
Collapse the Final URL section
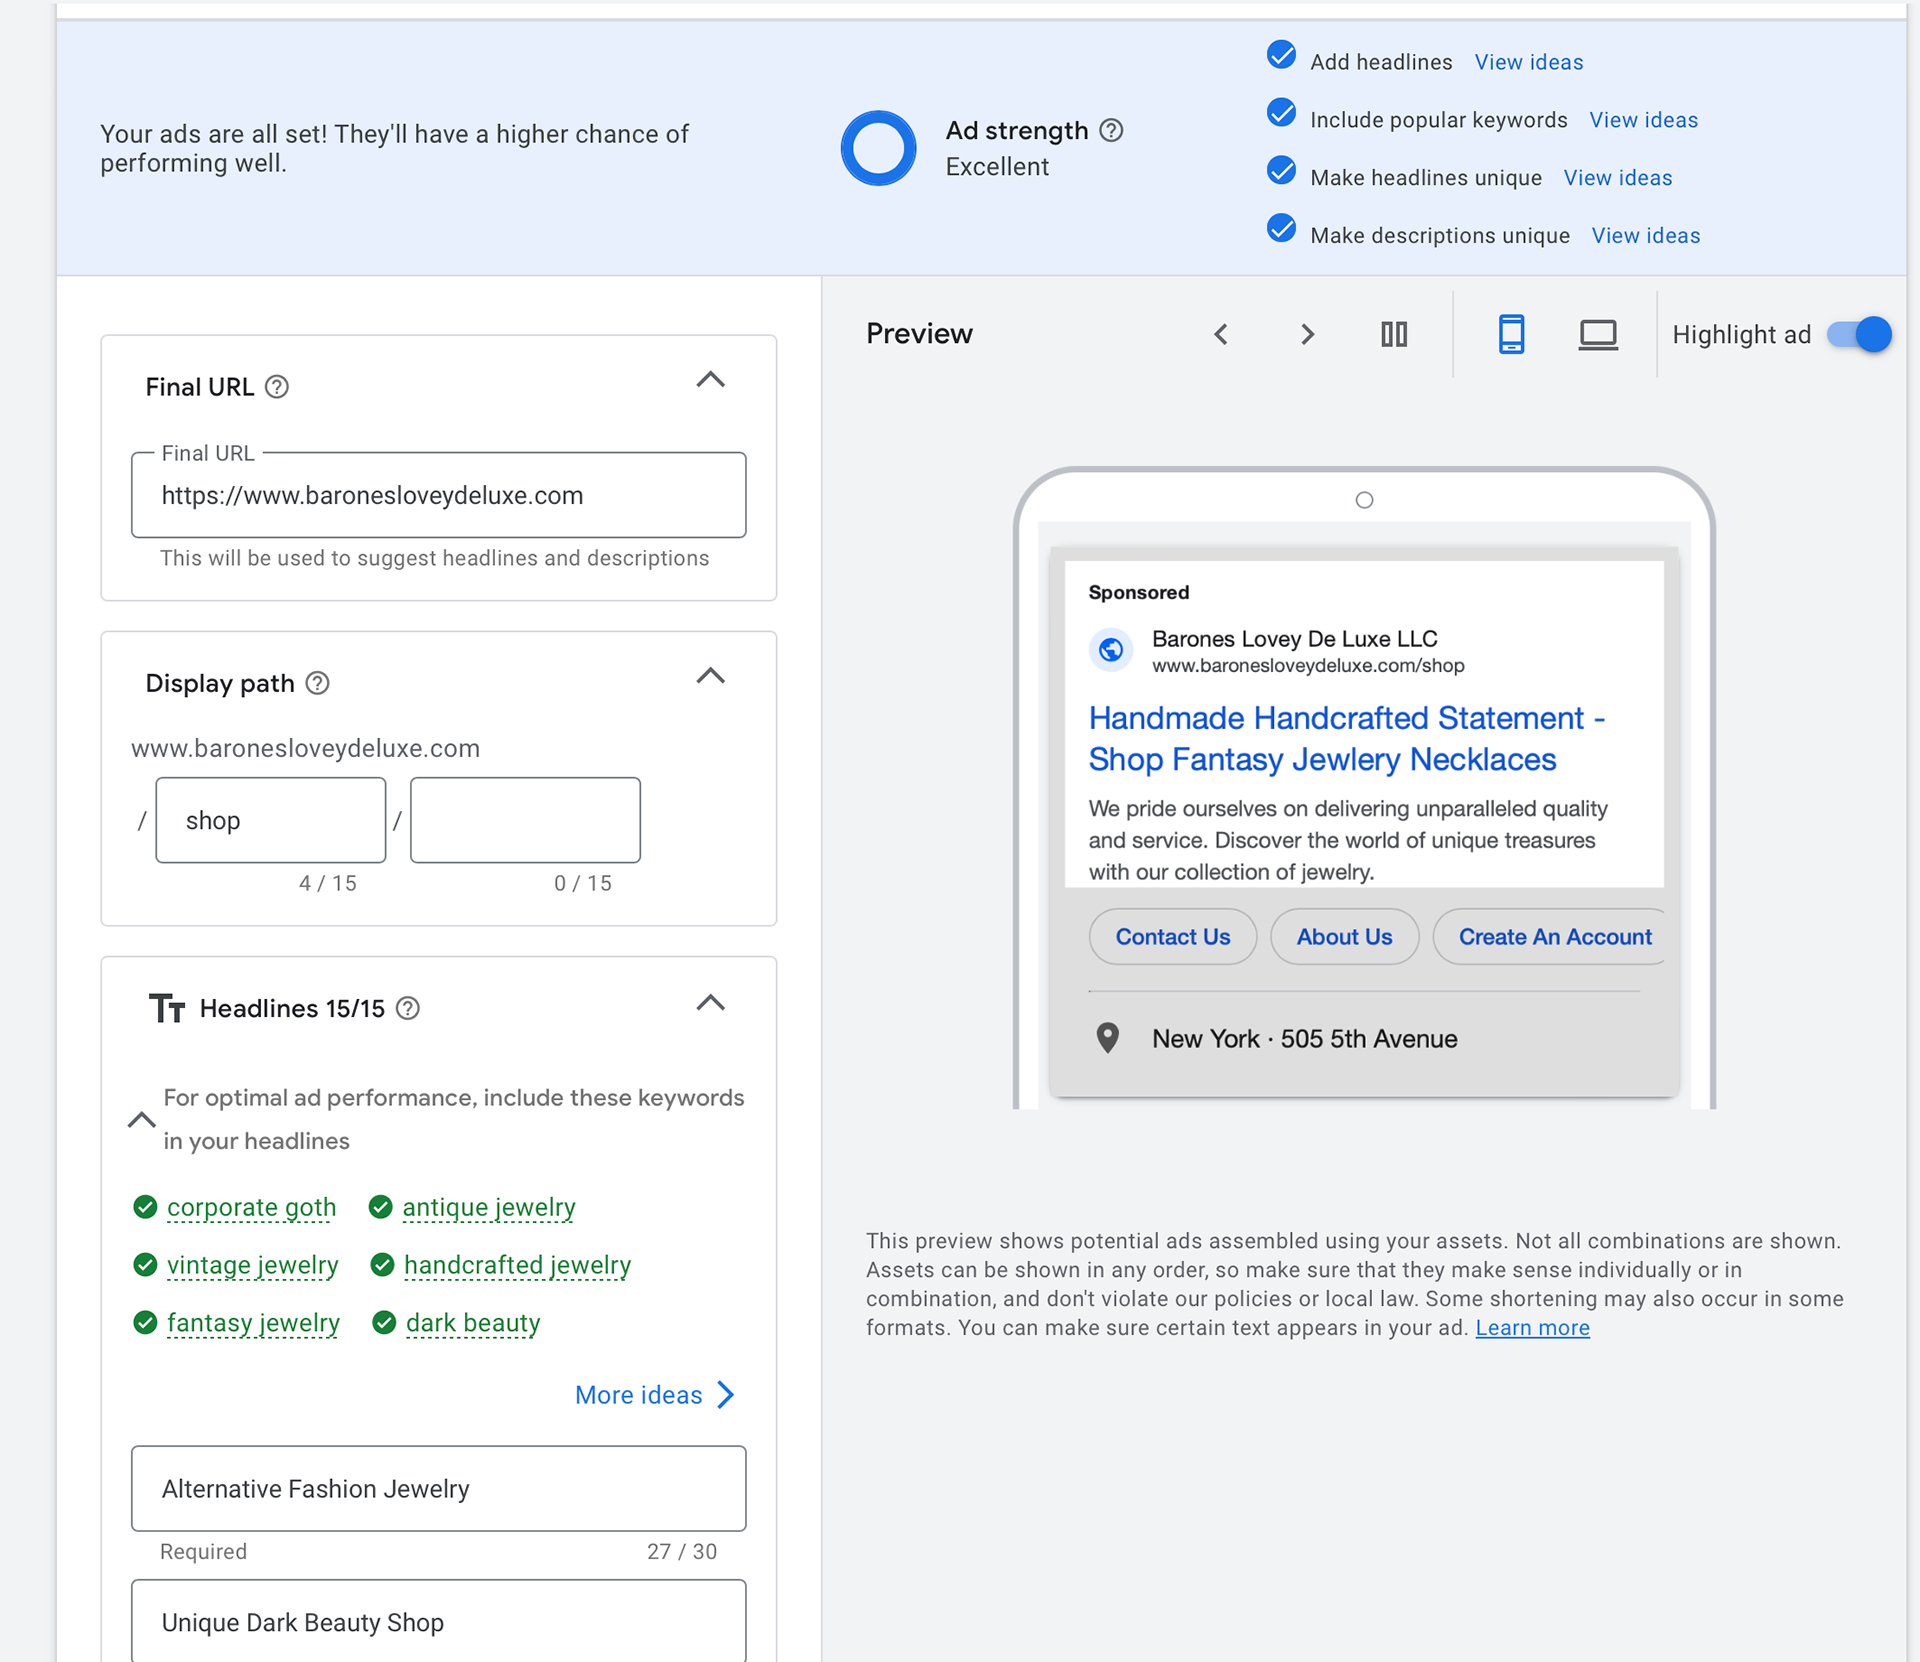click(710, 380)
